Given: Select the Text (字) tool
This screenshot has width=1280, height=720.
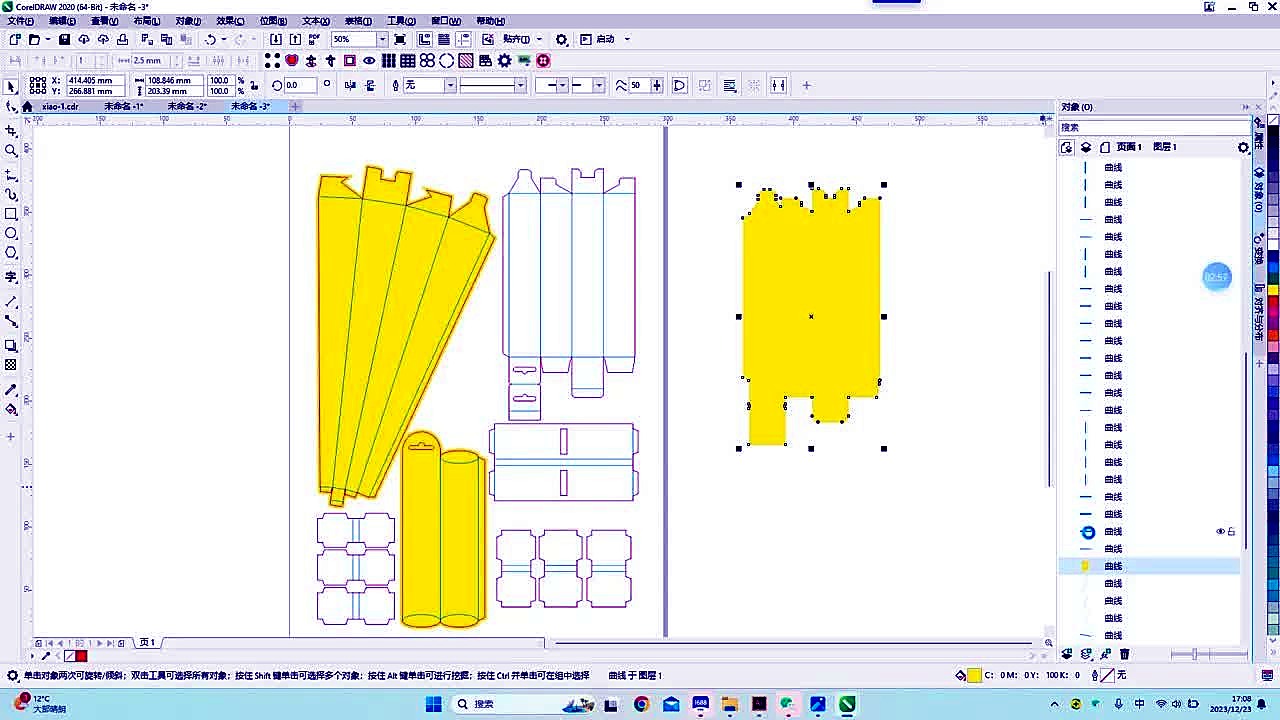Looking at the screenshot, I should tap(11, 277).
